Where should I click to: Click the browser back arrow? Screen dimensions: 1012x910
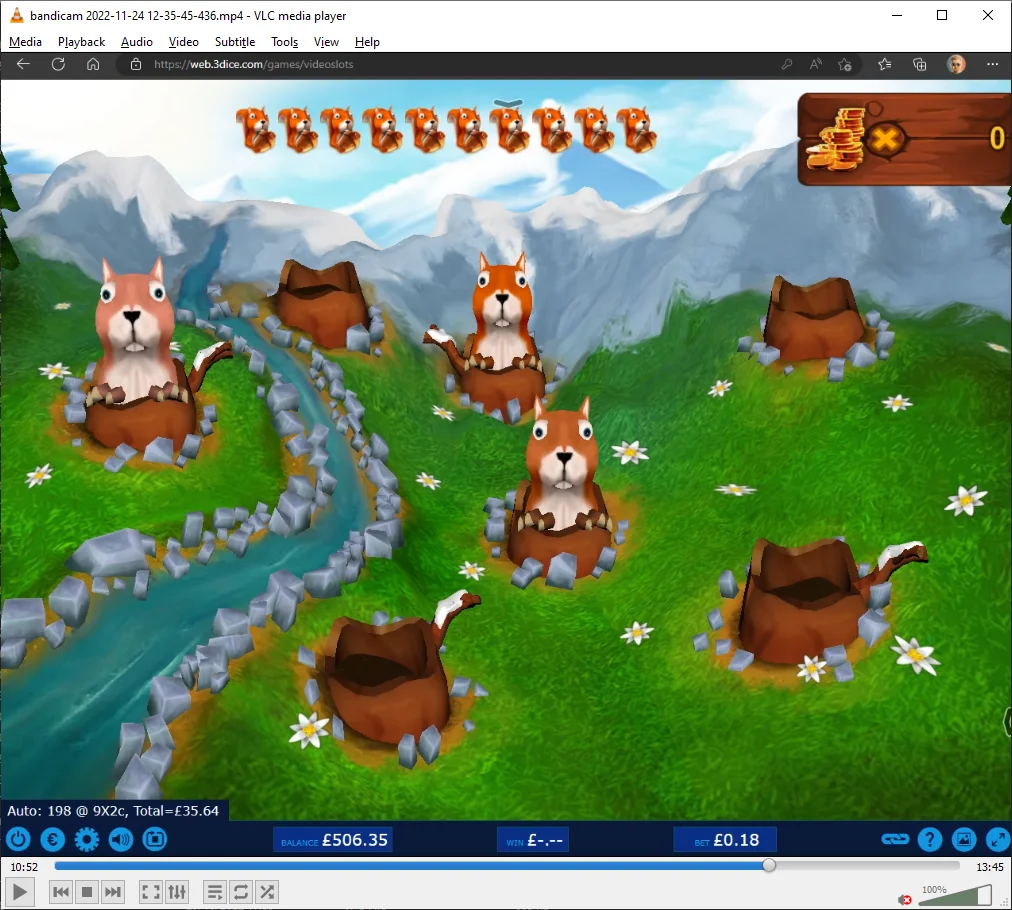point(23,64)
